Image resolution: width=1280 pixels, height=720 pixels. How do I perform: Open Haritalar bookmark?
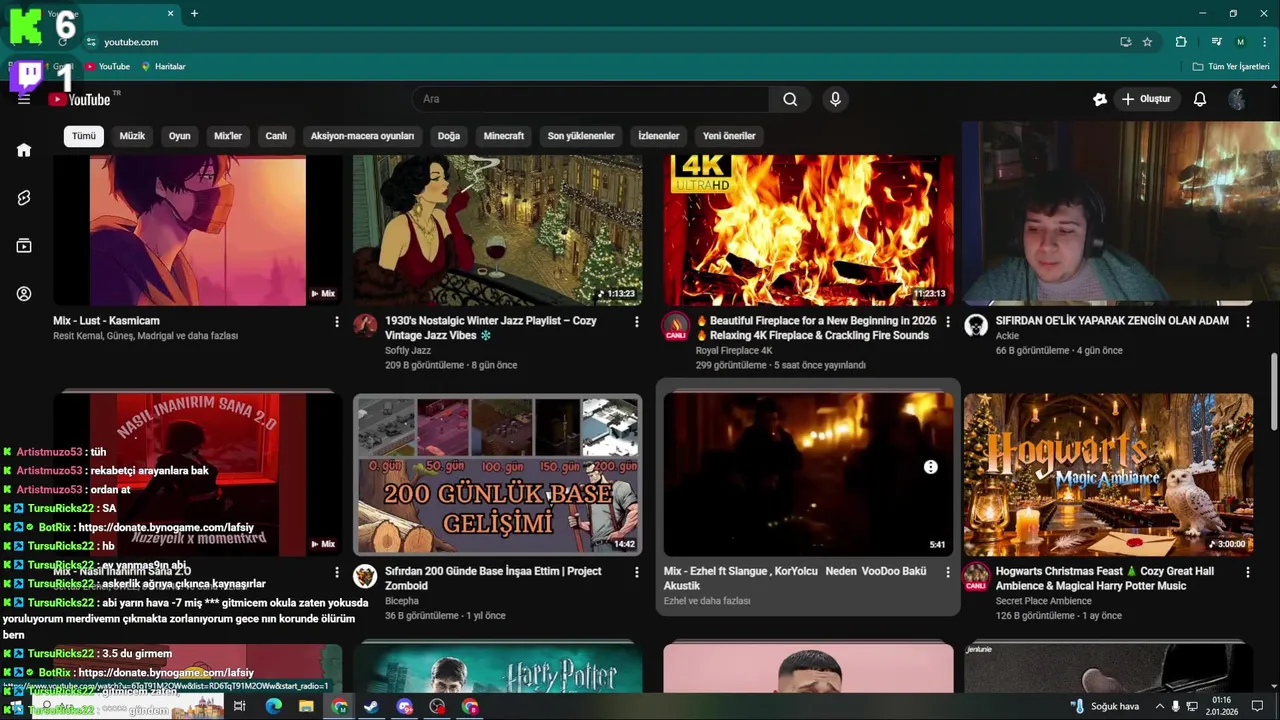(x=163, y=67)
